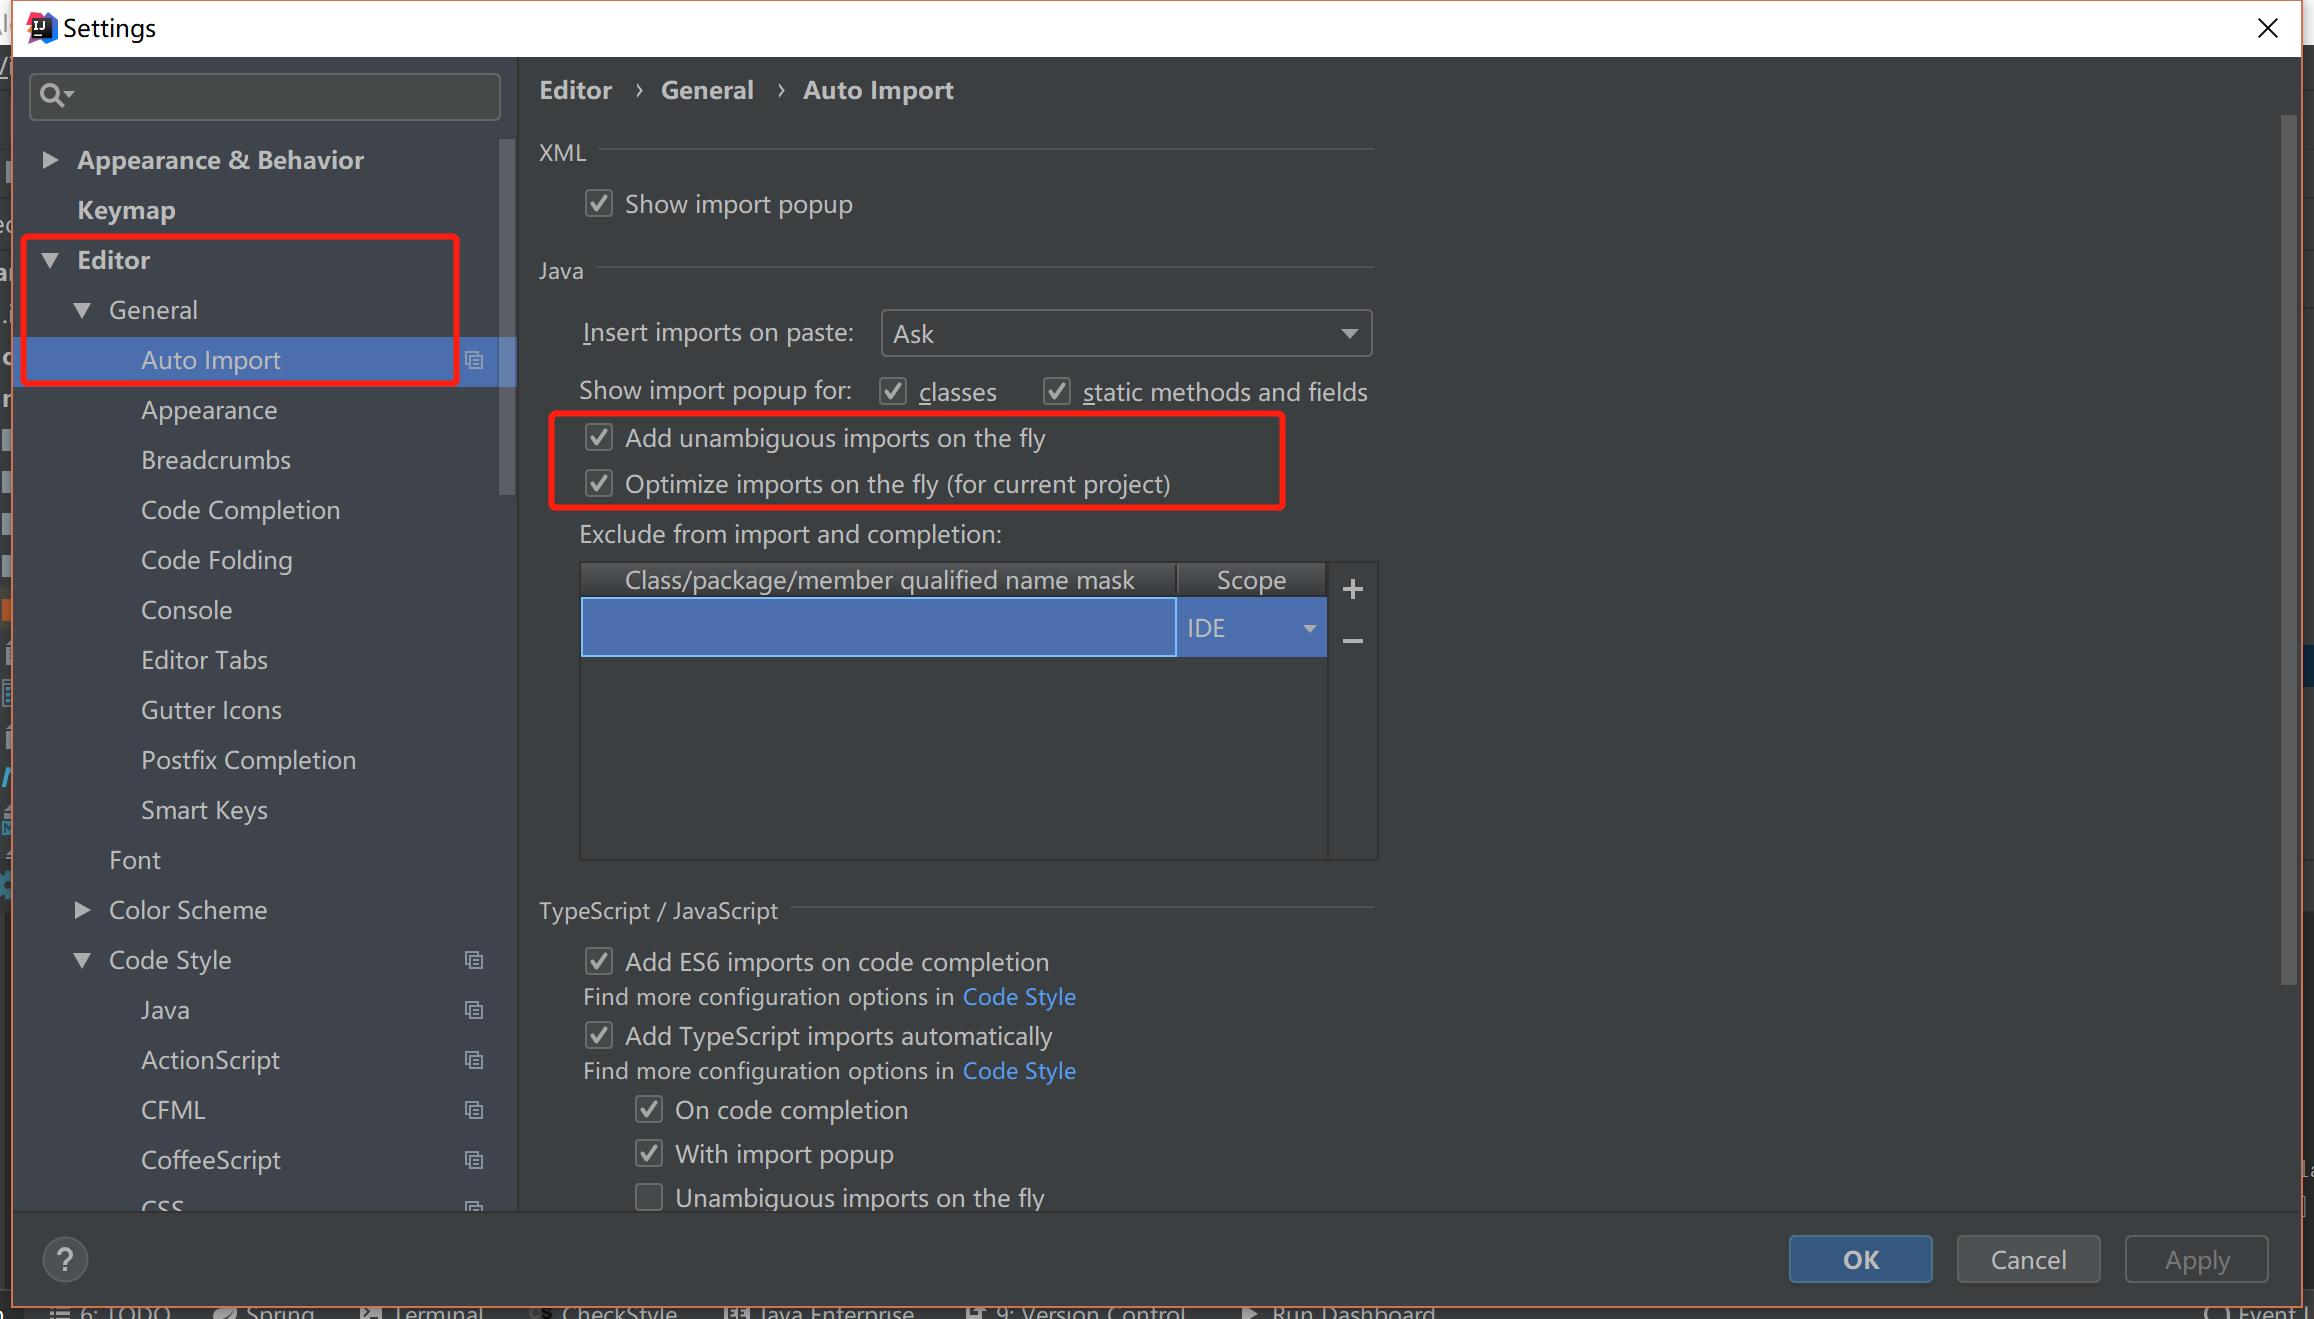Toggle Optimize imports on the fly checkbox
The height and width of the screenshot is (1319, 2314).
tap(599, 484)
